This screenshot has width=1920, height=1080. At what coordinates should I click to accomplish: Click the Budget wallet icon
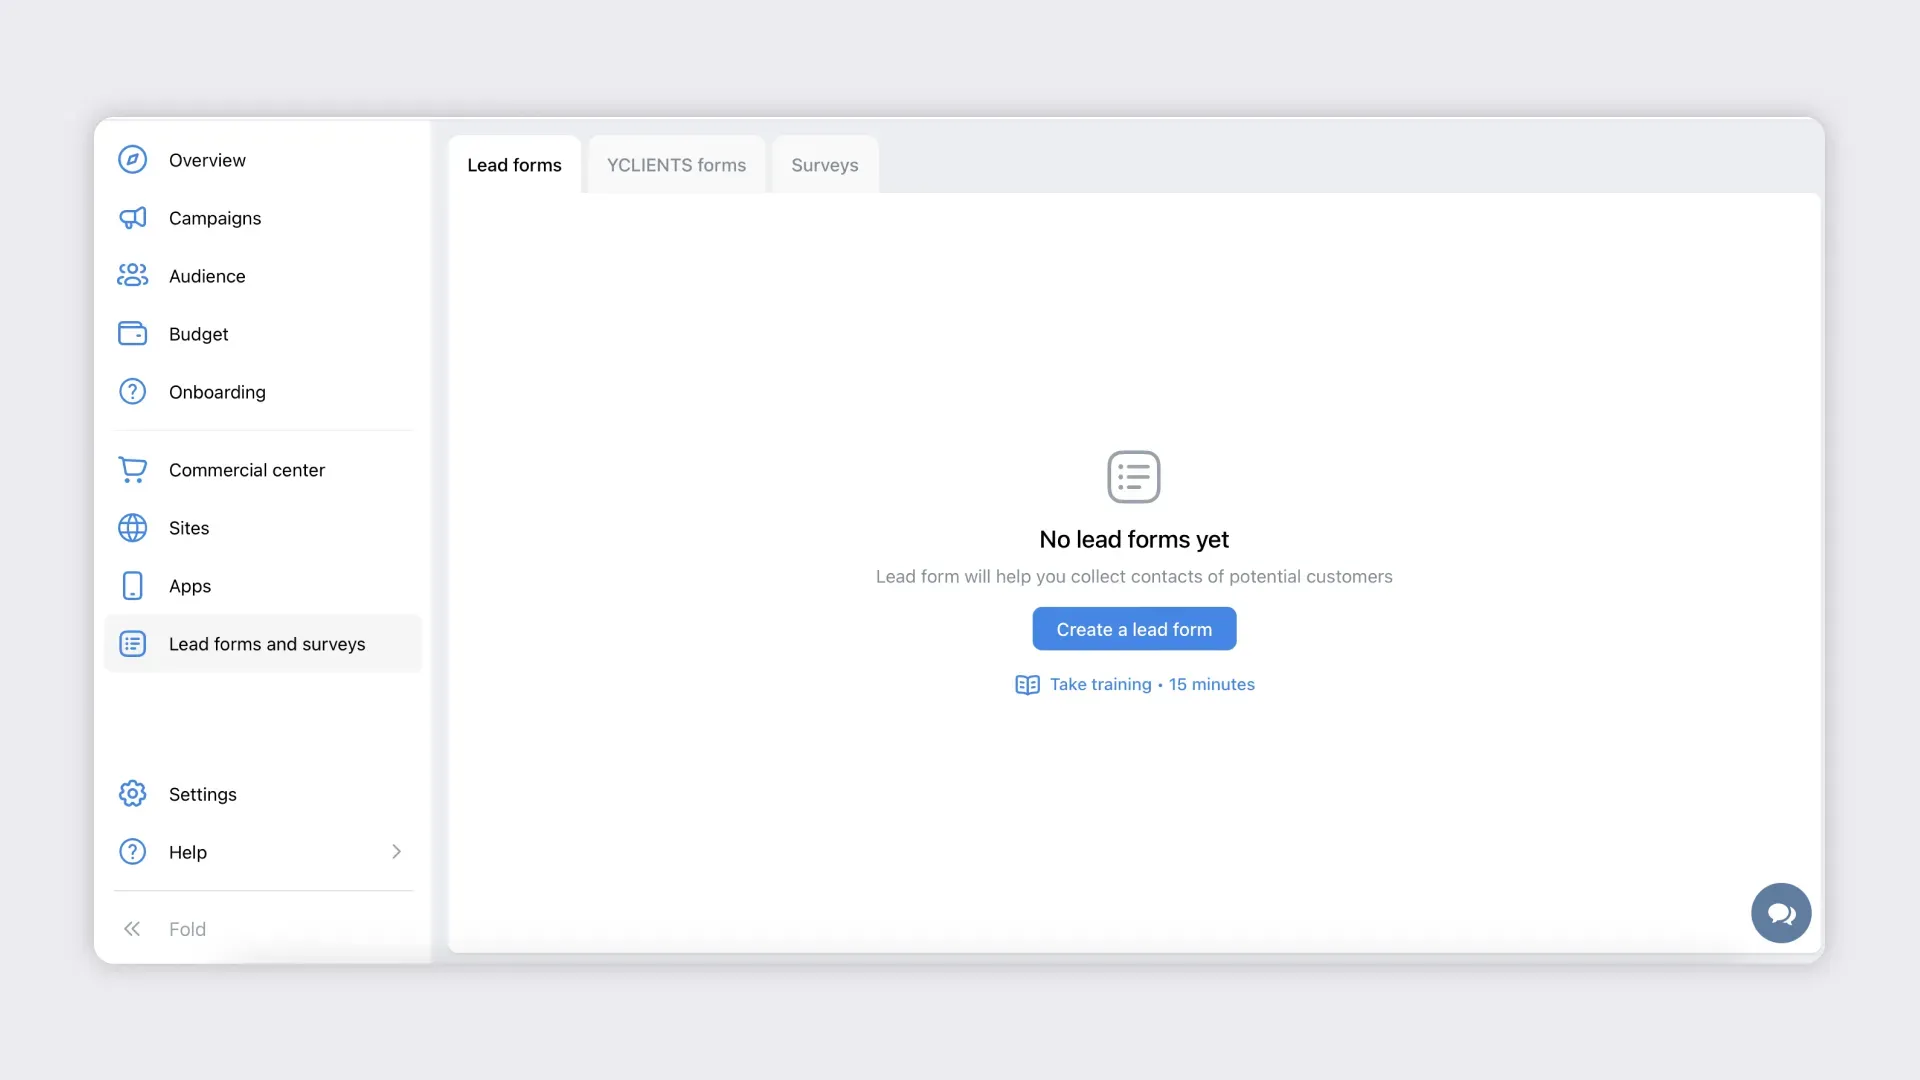(132, 334)
